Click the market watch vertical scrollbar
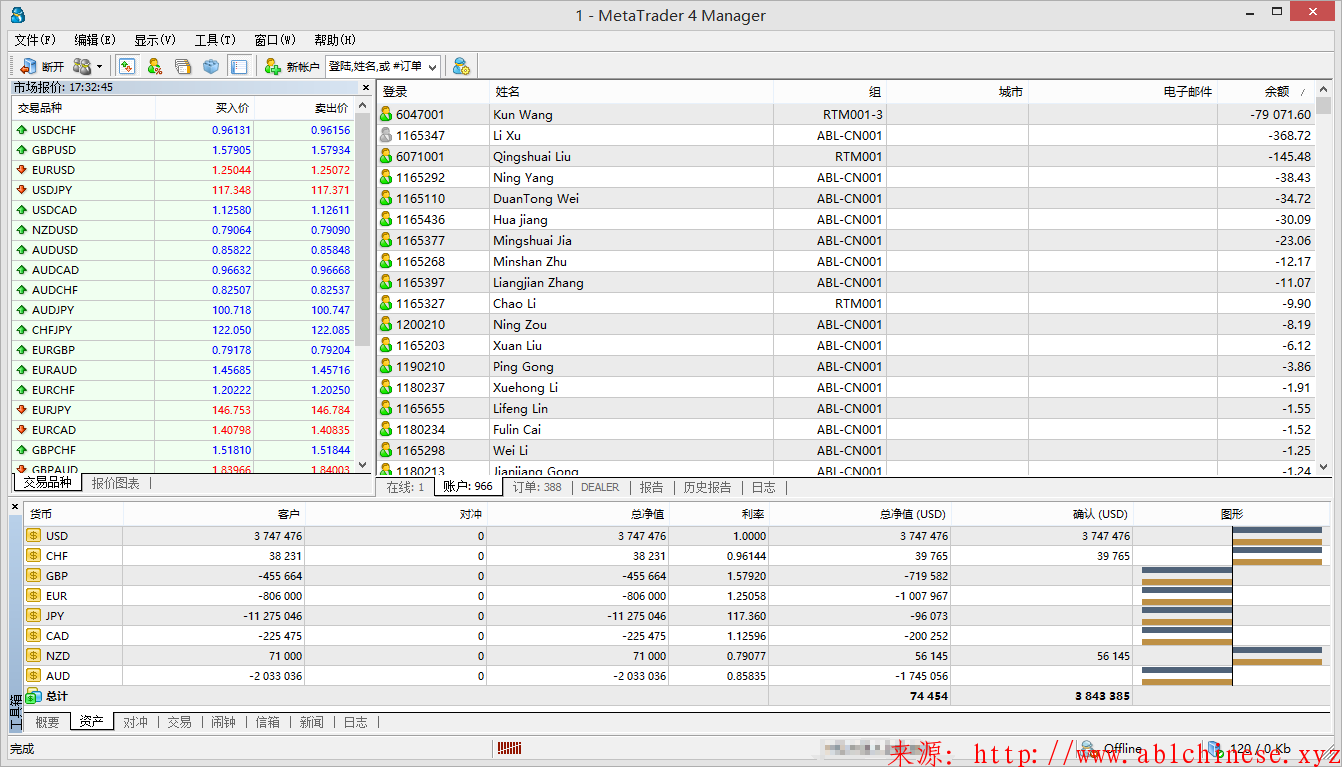1342x767 pixels. tap(363, 285)
